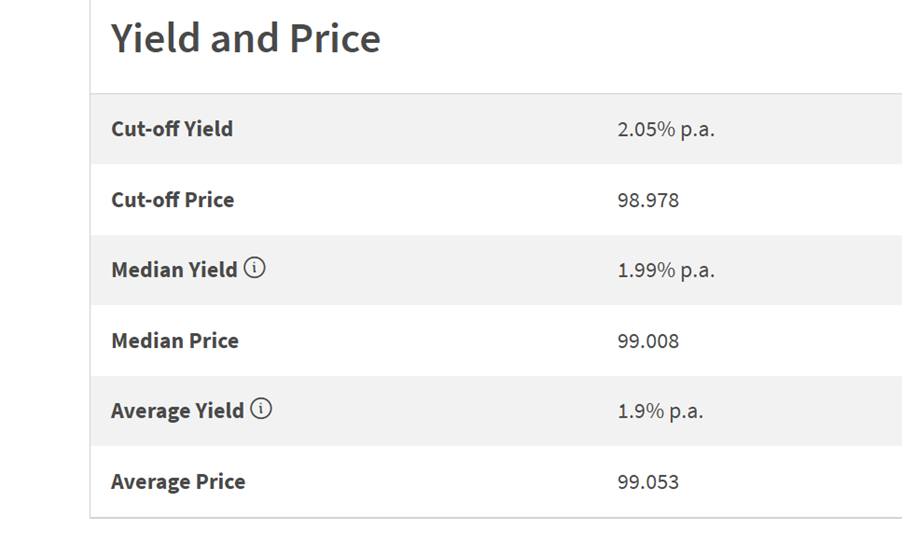
Task: Click the word Yield in the heading
Action: click(x=155, y=39)
